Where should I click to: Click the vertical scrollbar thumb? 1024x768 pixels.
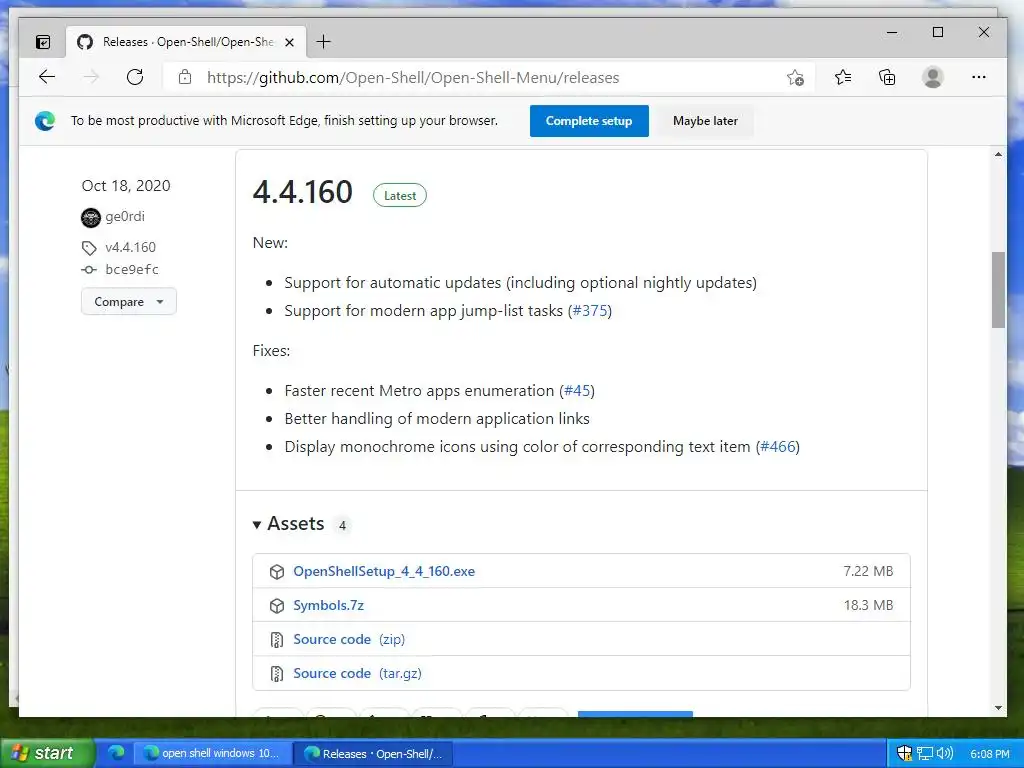[x=998, y=290]
